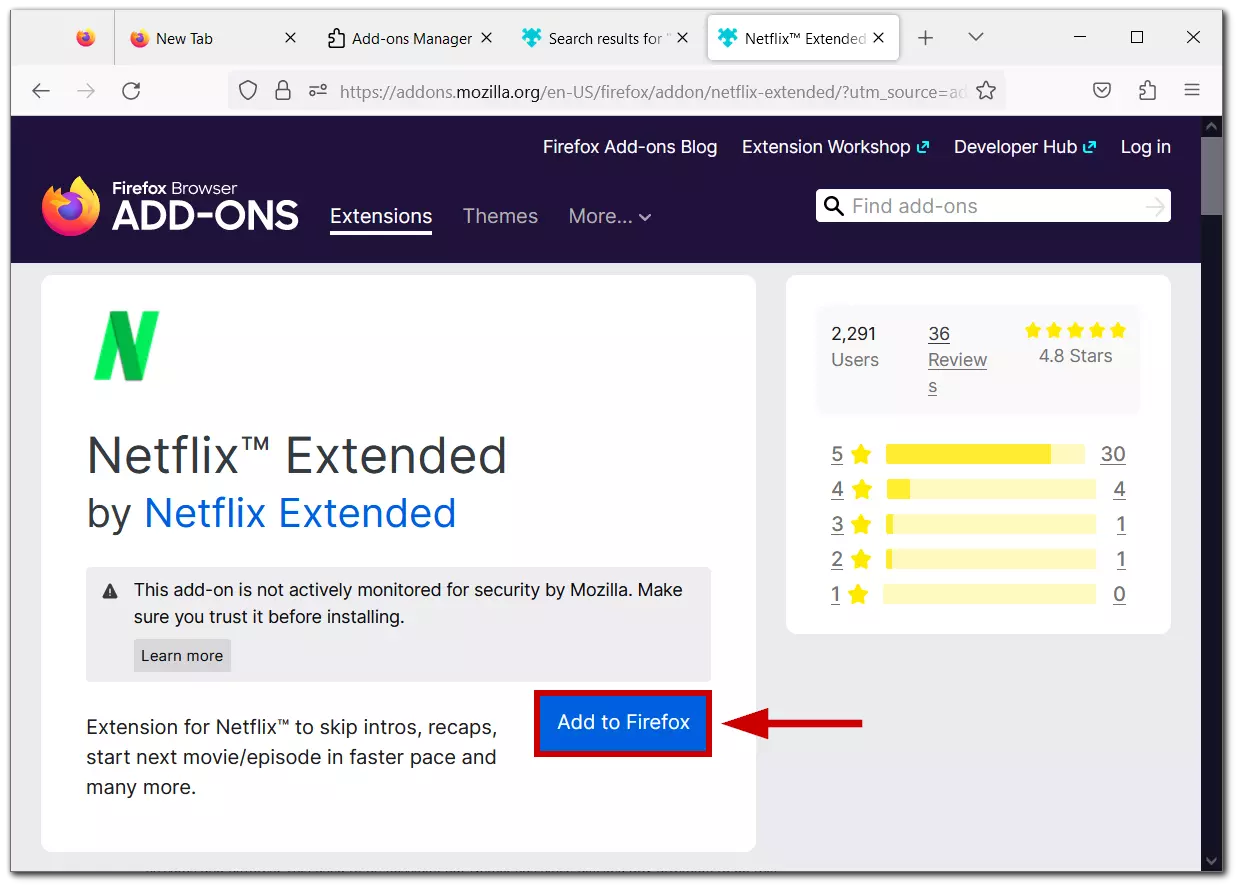The width and height of the screenshot is (1241, 890).
Task: Click the scrollbar down arrow
Action: coord(1211,861)
